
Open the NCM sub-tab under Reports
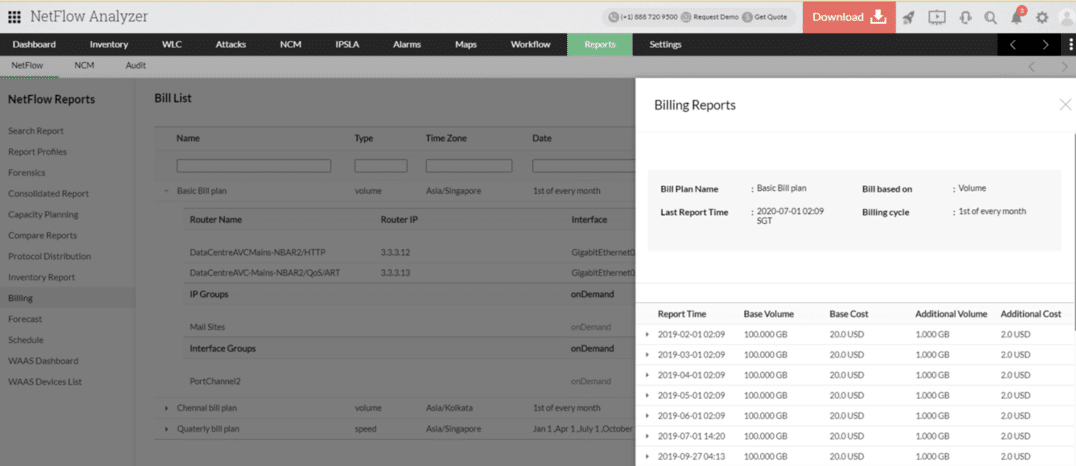tap(84, 65)
